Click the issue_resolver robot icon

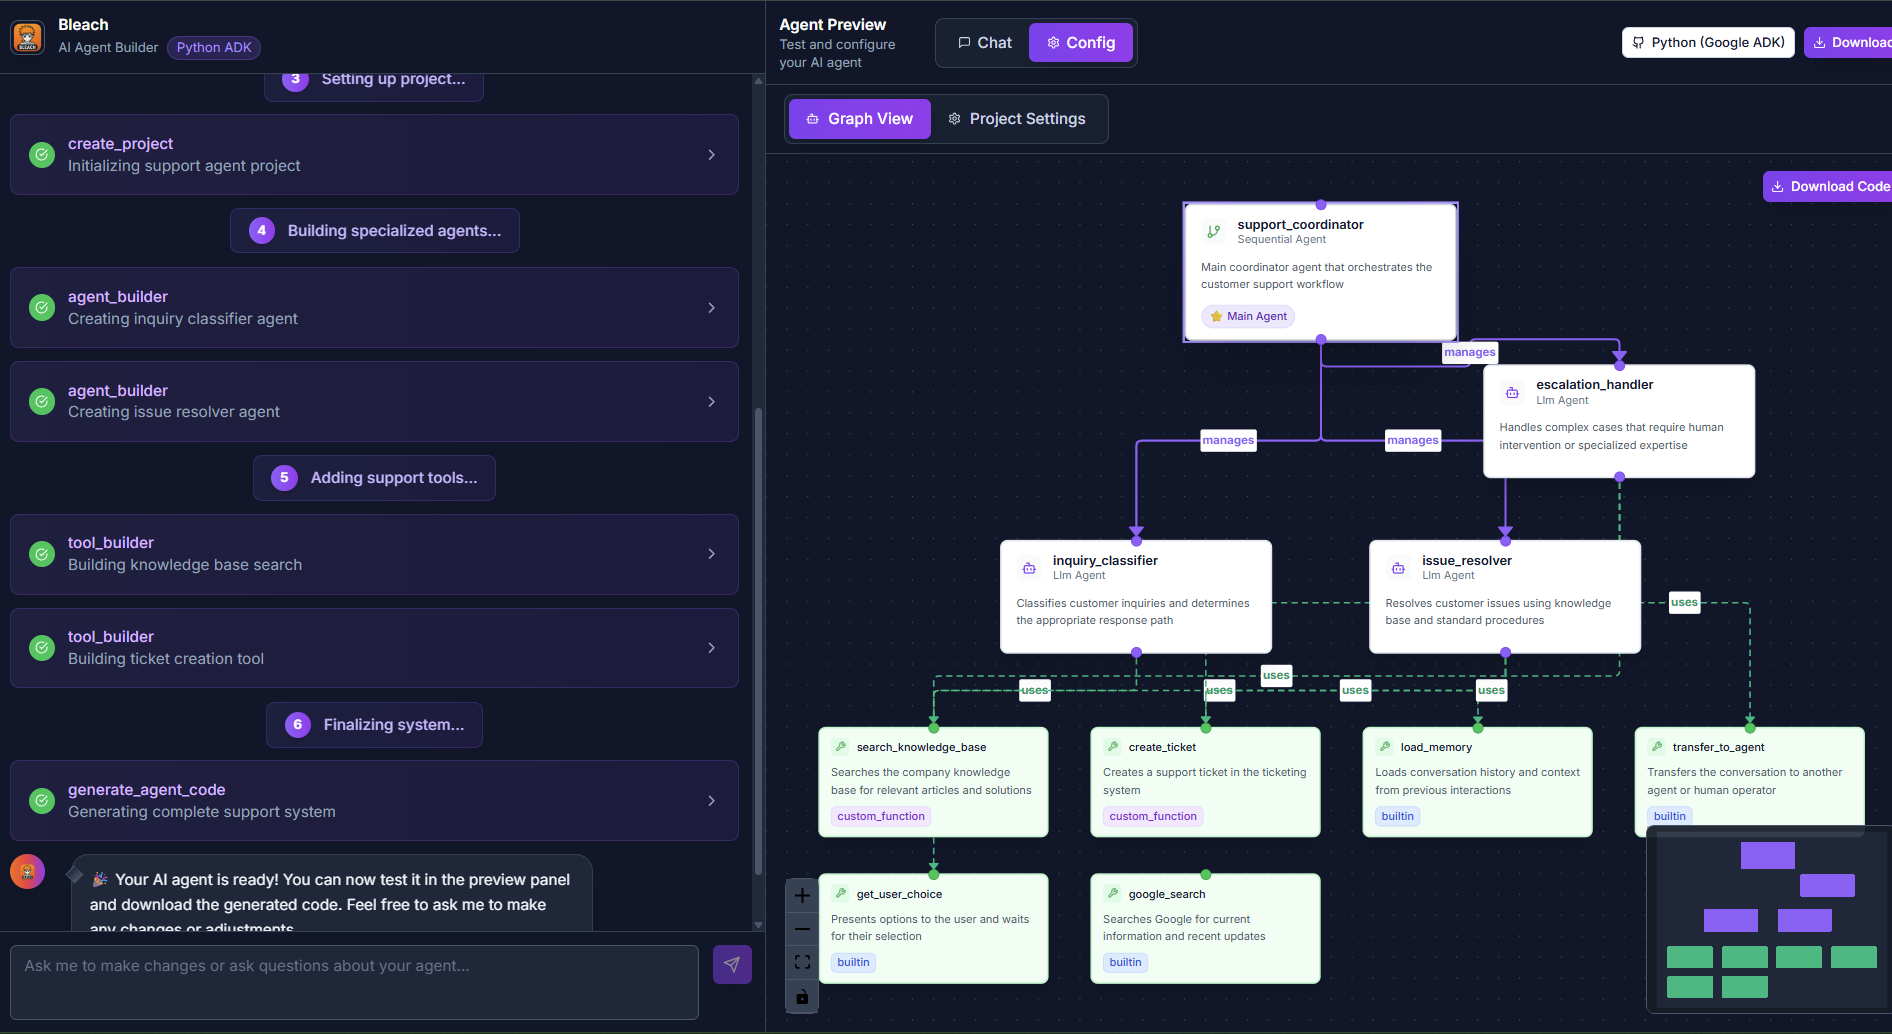pyautogui.click(x=1398, y=568)
